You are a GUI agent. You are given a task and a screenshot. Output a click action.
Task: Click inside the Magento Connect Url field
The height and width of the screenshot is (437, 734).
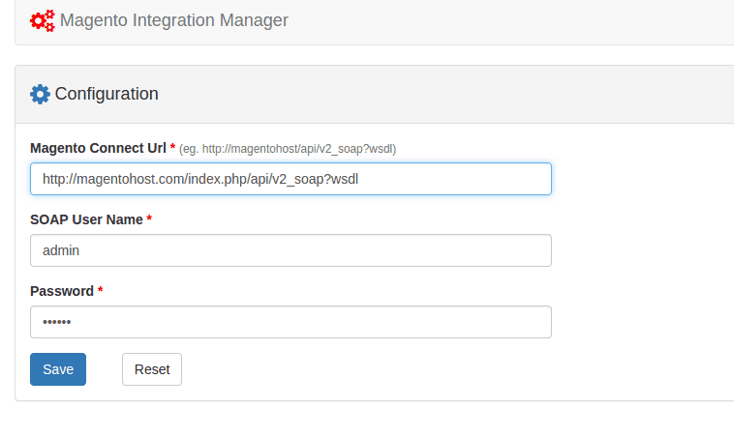coord(290,179)
